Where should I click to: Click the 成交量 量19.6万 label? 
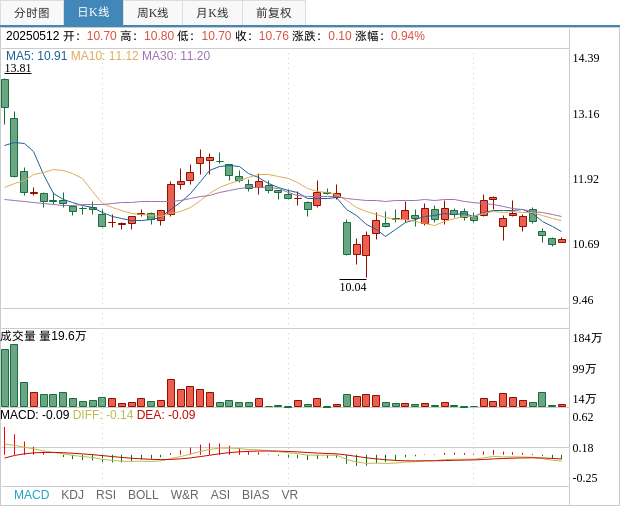pos(43,336)
